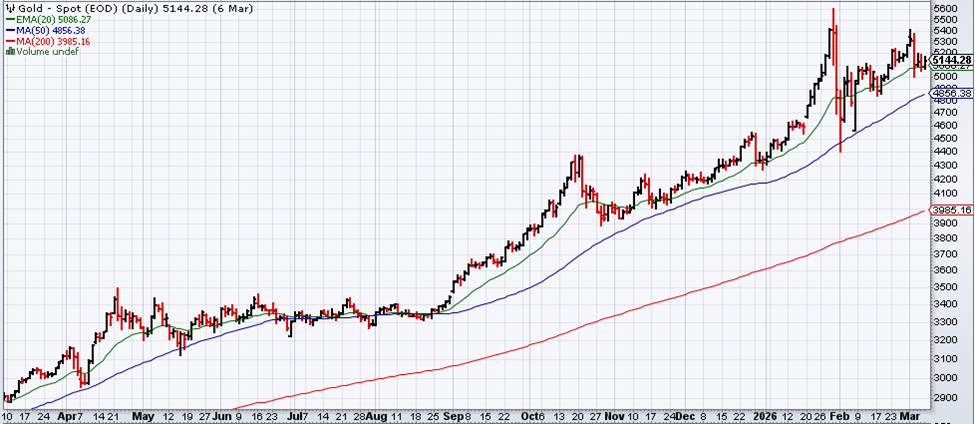Screen dimensions: 975x424
Task: Click the red MA(200) legend line marker
Action: click(10, 41)
